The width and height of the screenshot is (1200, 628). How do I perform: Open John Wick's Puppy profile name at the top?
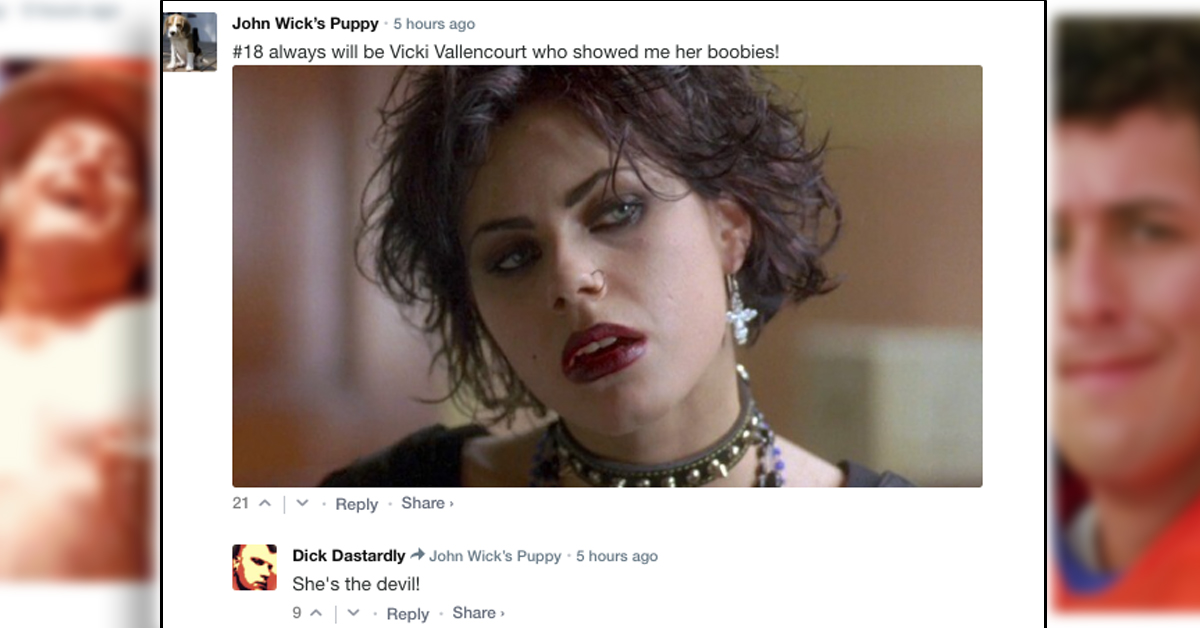point(305,23)
